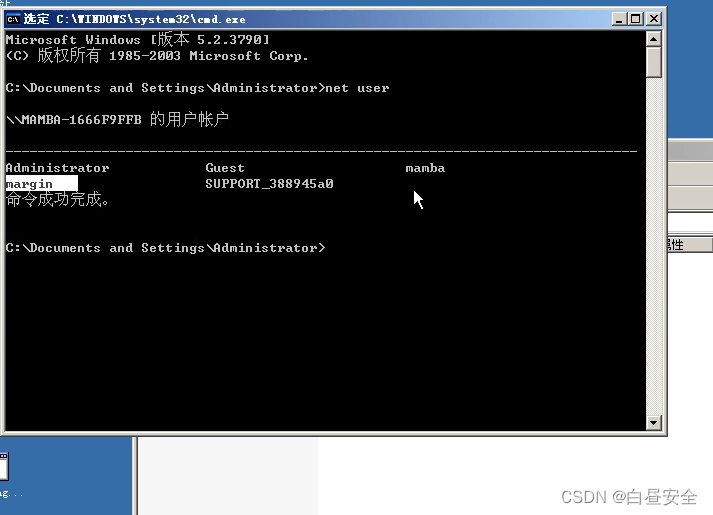Viewport: 713px width, 515px height.
Task: Click the desktop icon at bottom-left
Action: 4,467
